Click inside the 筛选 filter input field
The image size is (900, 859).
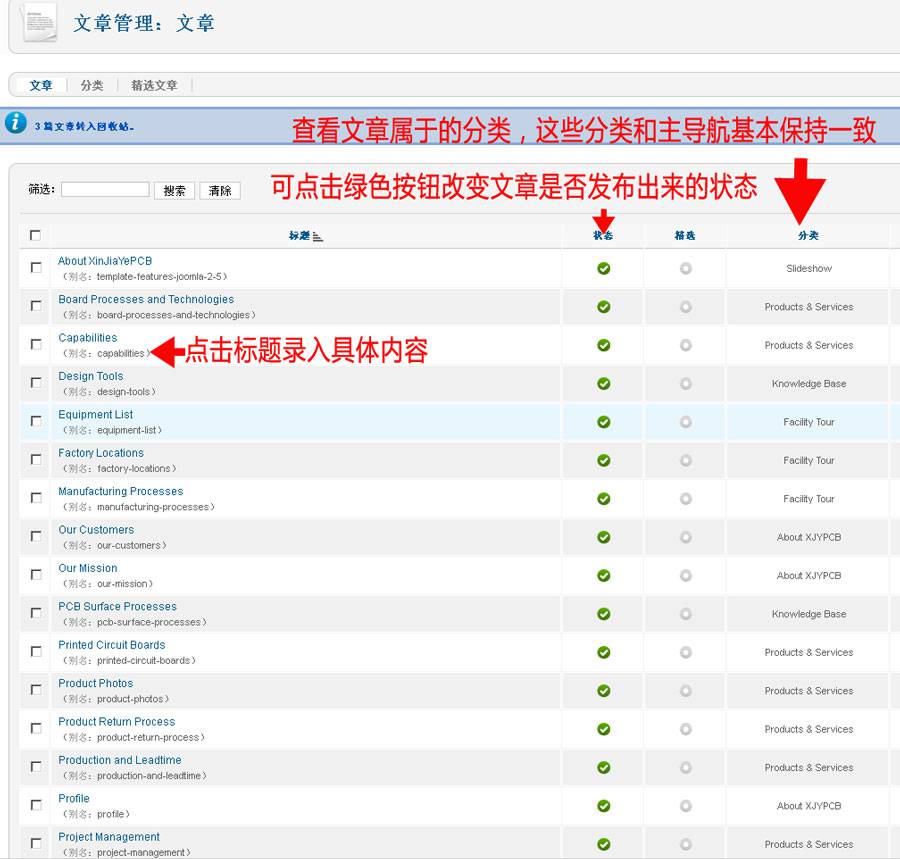[105, 190]
